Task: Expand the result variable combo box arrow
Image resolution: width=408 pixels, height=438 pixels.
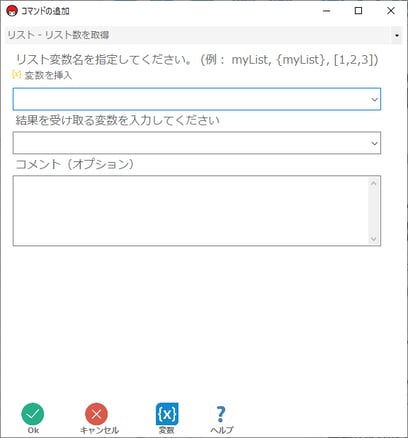Action: point(374,143)
